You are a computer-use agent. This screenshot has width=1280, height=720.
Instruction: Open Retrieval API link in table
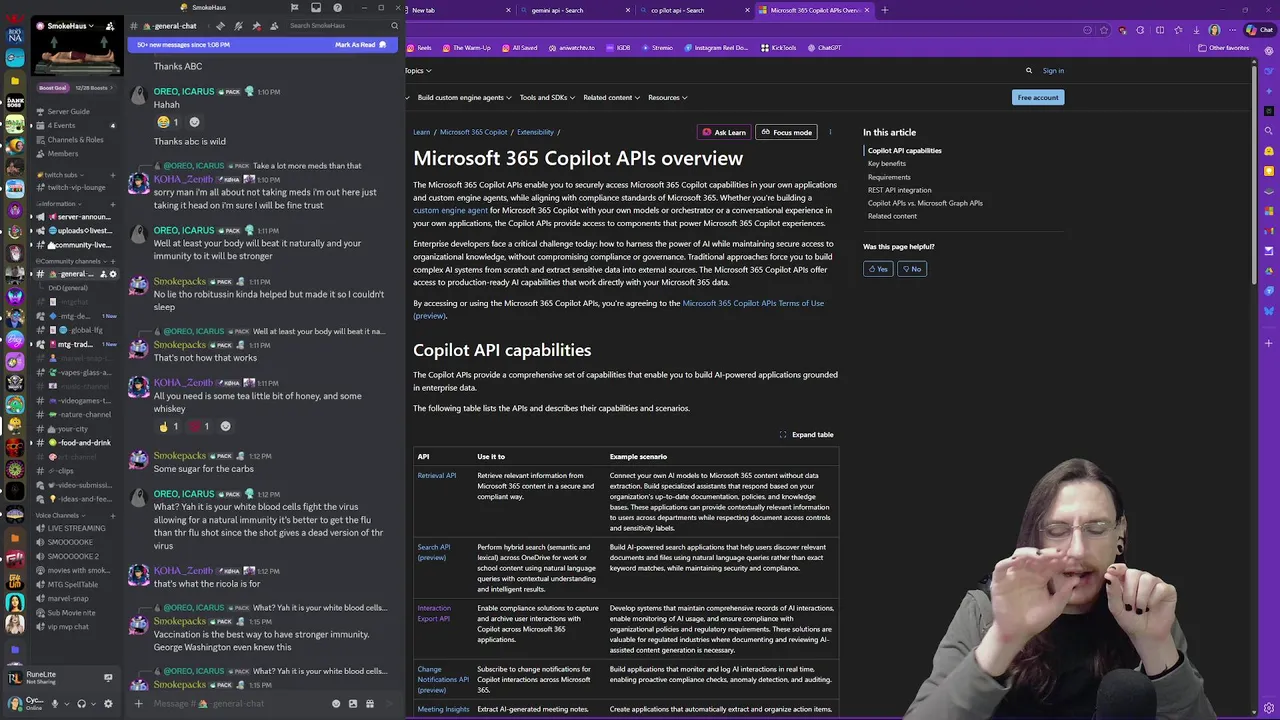(436, 476)
